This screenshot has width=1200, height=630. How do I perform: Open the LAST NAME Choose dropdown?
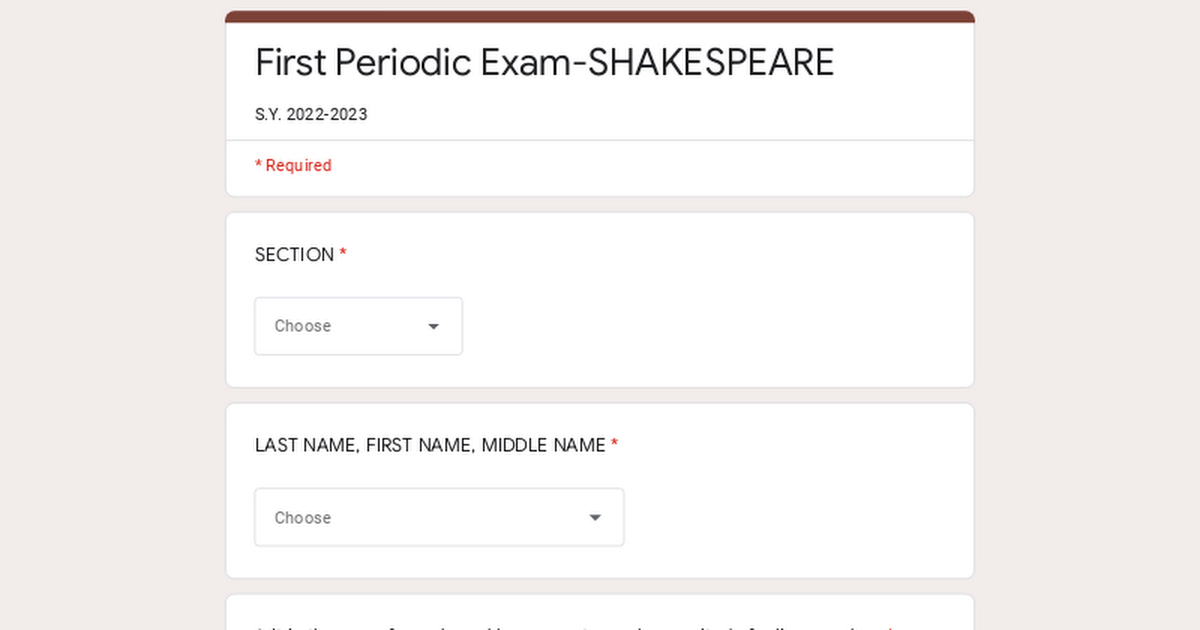(x=440, y=517)
